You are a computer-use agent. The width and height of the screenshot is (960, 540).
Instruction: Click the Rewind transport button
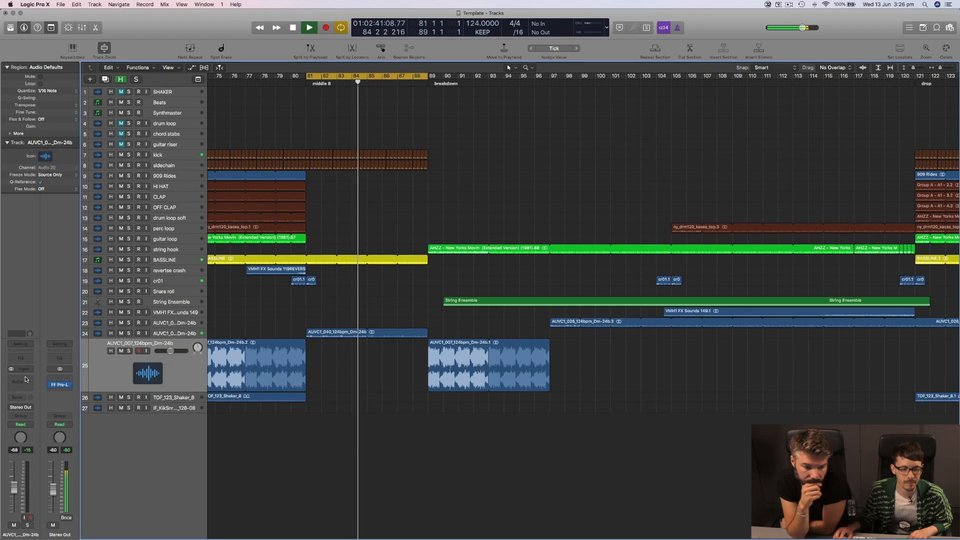click(x=260, y=28)
